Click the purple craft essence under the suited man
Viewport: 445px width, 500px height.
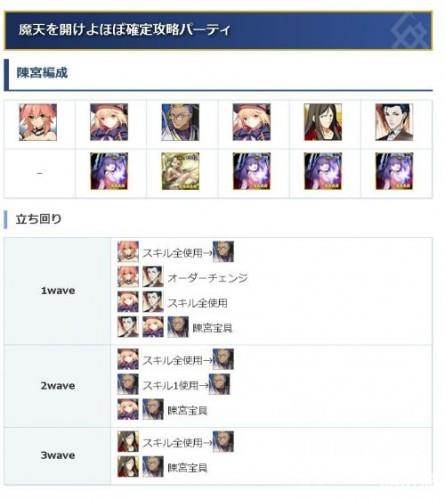point(394,171)
